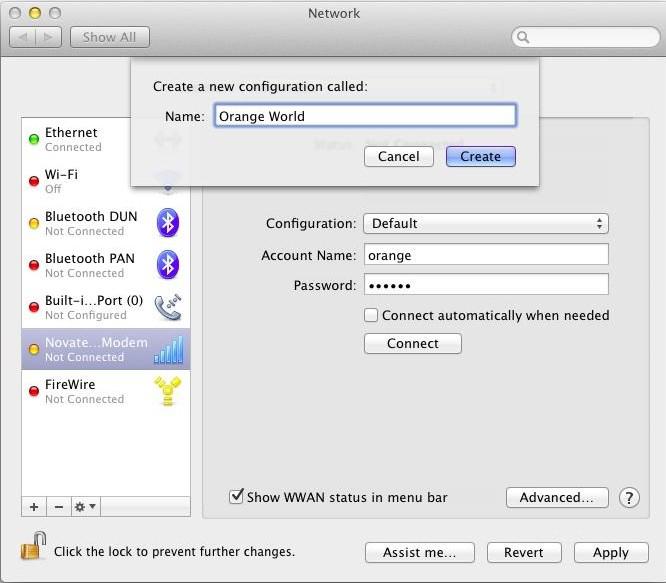Screen dimensions: 666x583
Task: Enable Connect automatically when needed
Action: (372, 315)
